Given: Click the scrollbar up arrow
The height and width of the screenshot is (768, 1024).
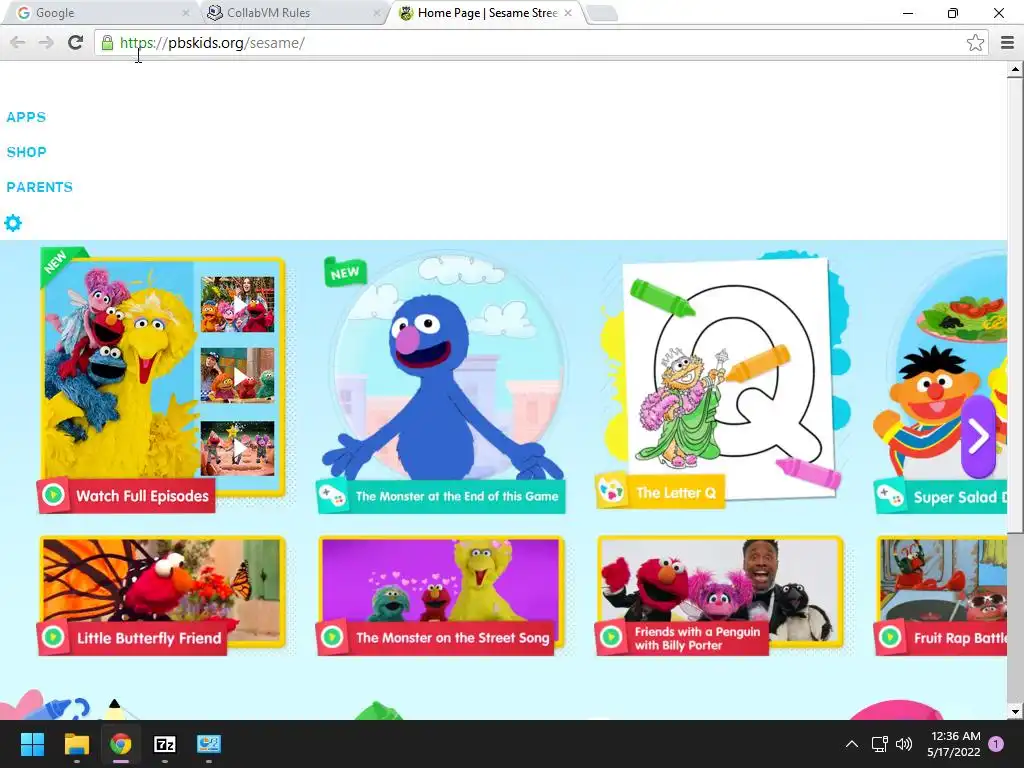Looking at the screenshot, I should point(1015,69).
